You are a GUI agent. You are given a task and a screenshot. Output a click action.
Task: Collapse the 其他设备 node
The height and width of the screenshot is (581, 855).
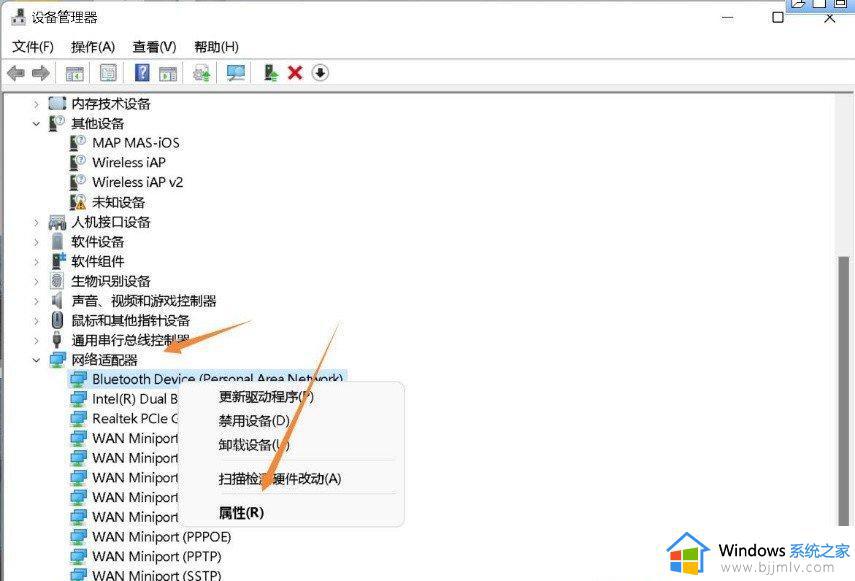36,124
